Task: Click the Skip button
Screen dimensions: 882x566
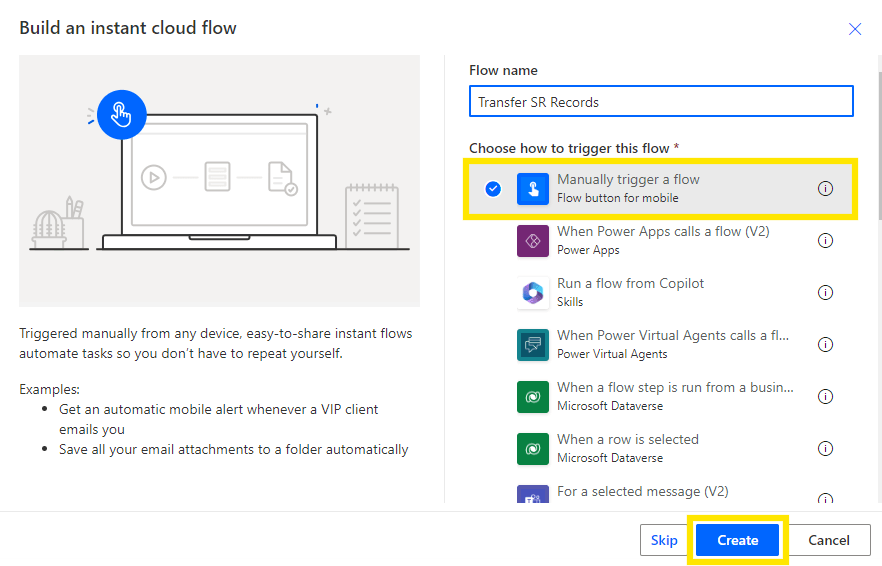Action: tap(664, 540)
